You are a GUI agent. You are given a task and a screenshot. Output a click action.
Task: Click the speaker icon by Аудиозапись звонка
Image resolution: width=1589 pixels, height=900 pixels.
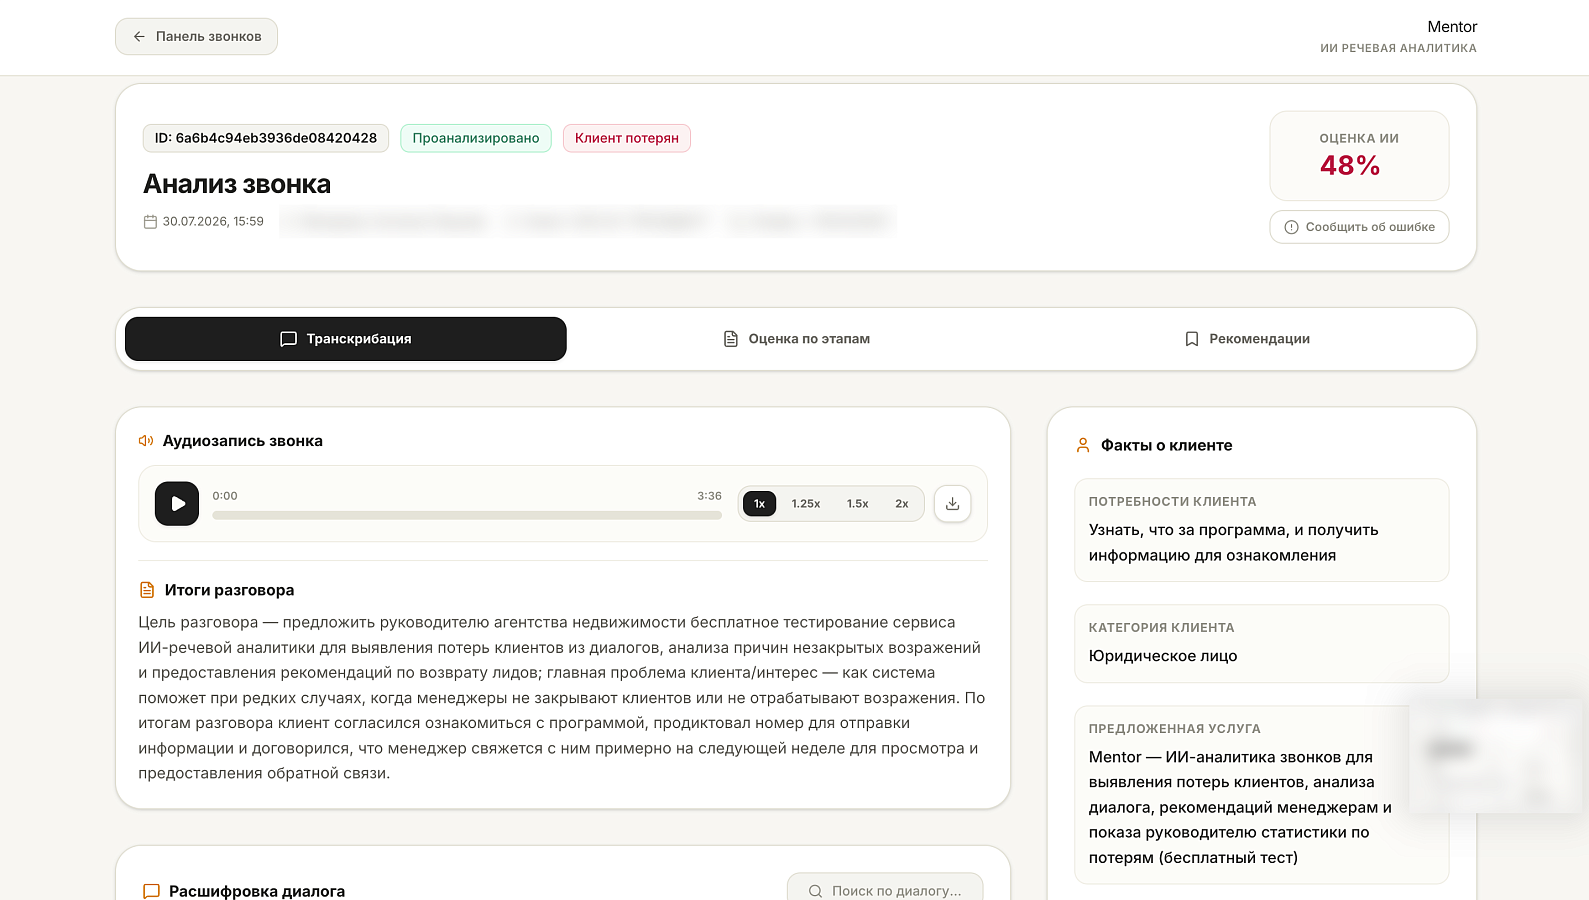click(146, 441)
